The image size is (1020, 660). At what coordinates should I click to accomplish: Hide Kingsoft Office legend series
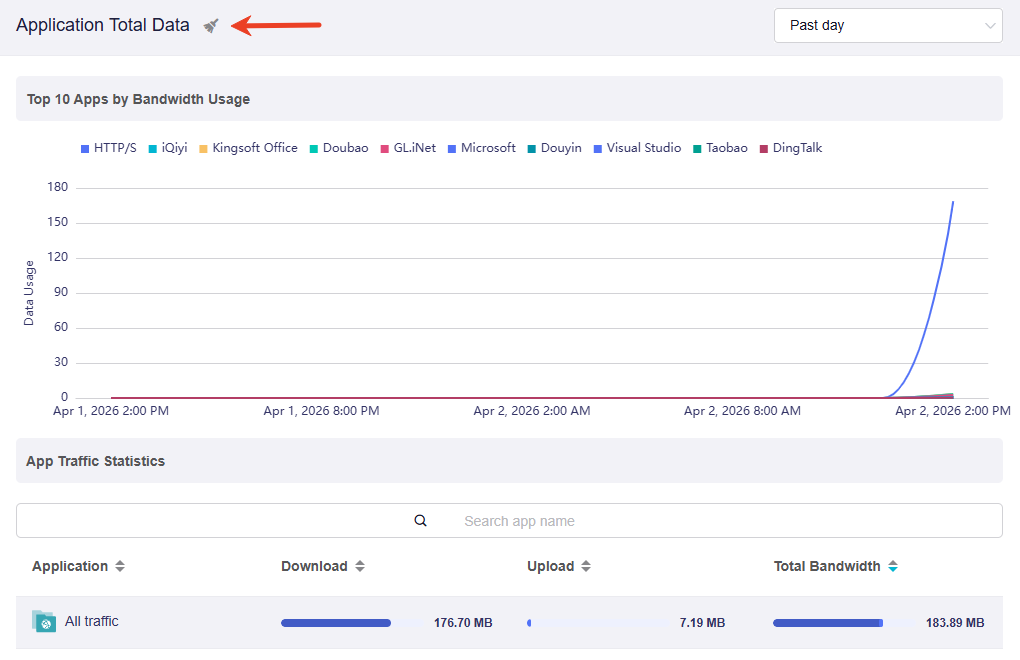click(248, 148)
